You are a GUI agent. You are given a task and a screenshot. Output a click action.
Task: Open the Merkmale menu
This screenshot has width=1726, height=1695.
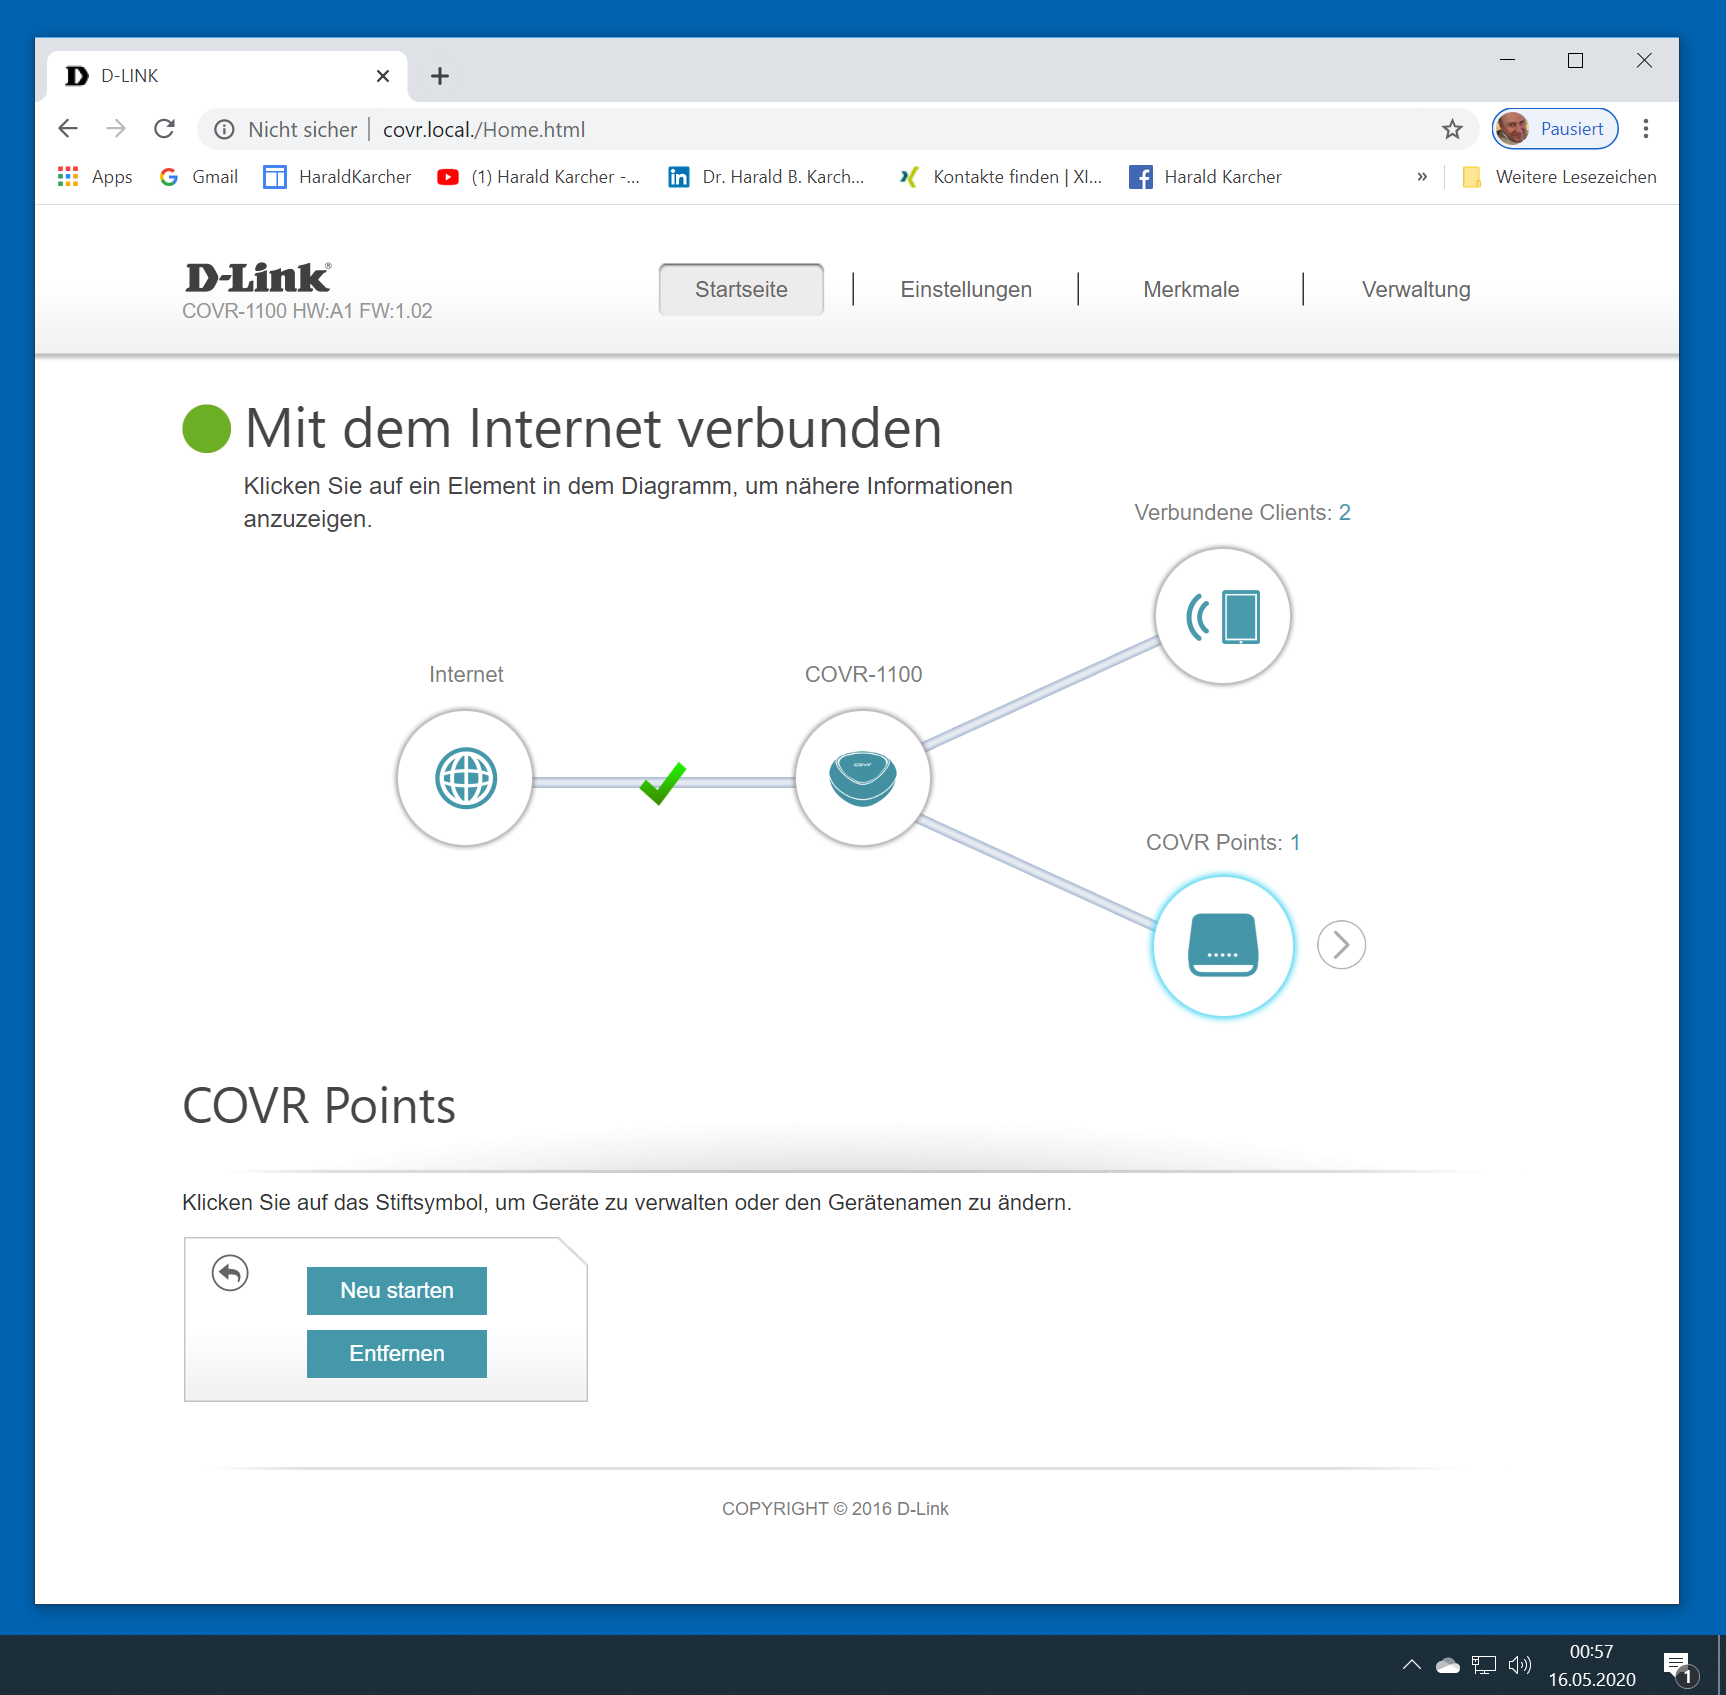[1191, 290]
